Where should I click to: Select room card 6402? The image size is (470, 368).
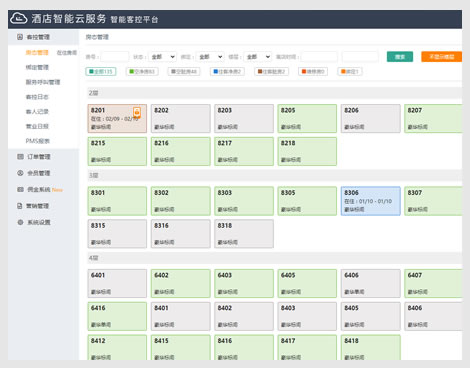(180, 283)
